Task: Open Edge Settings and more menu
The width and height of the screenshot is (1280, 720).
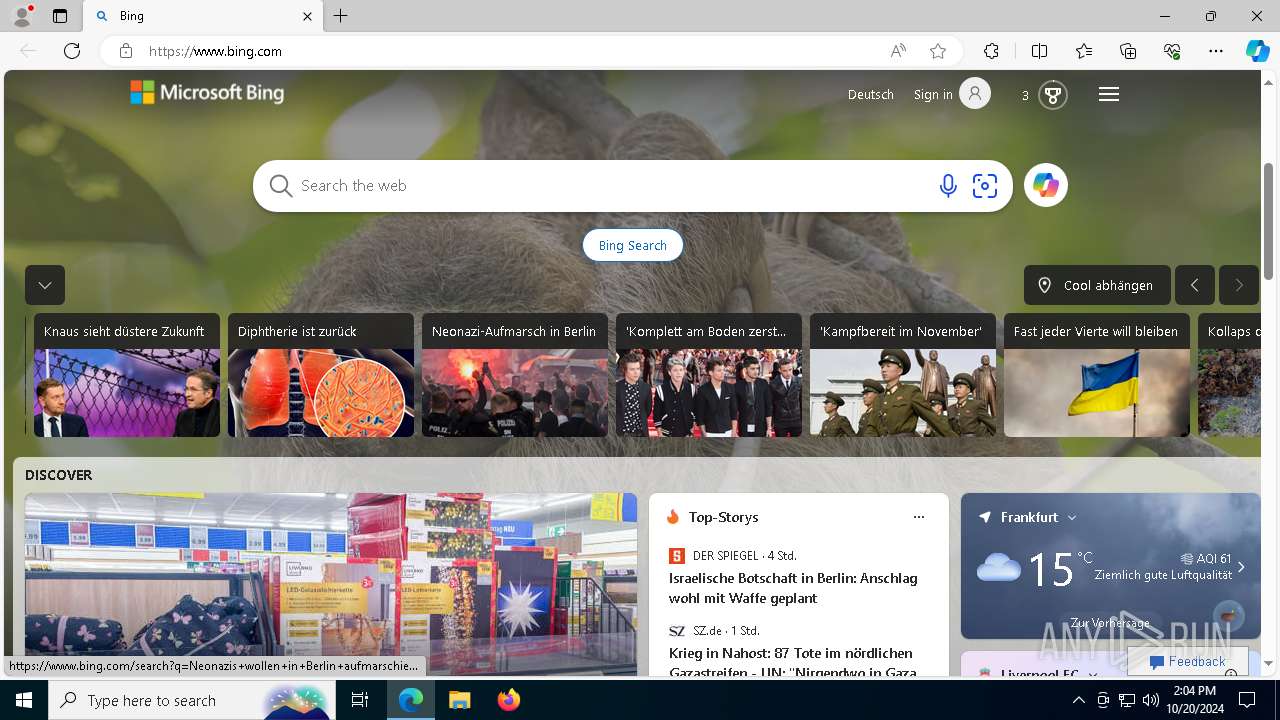Action: coord(1216,51)
